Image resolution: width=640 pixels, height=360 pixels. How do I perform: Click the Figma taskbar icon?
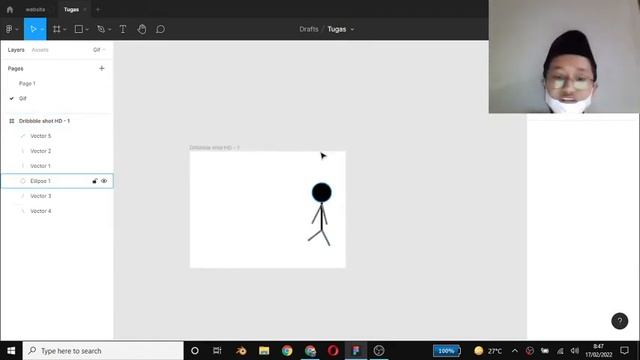pos(356,351)
